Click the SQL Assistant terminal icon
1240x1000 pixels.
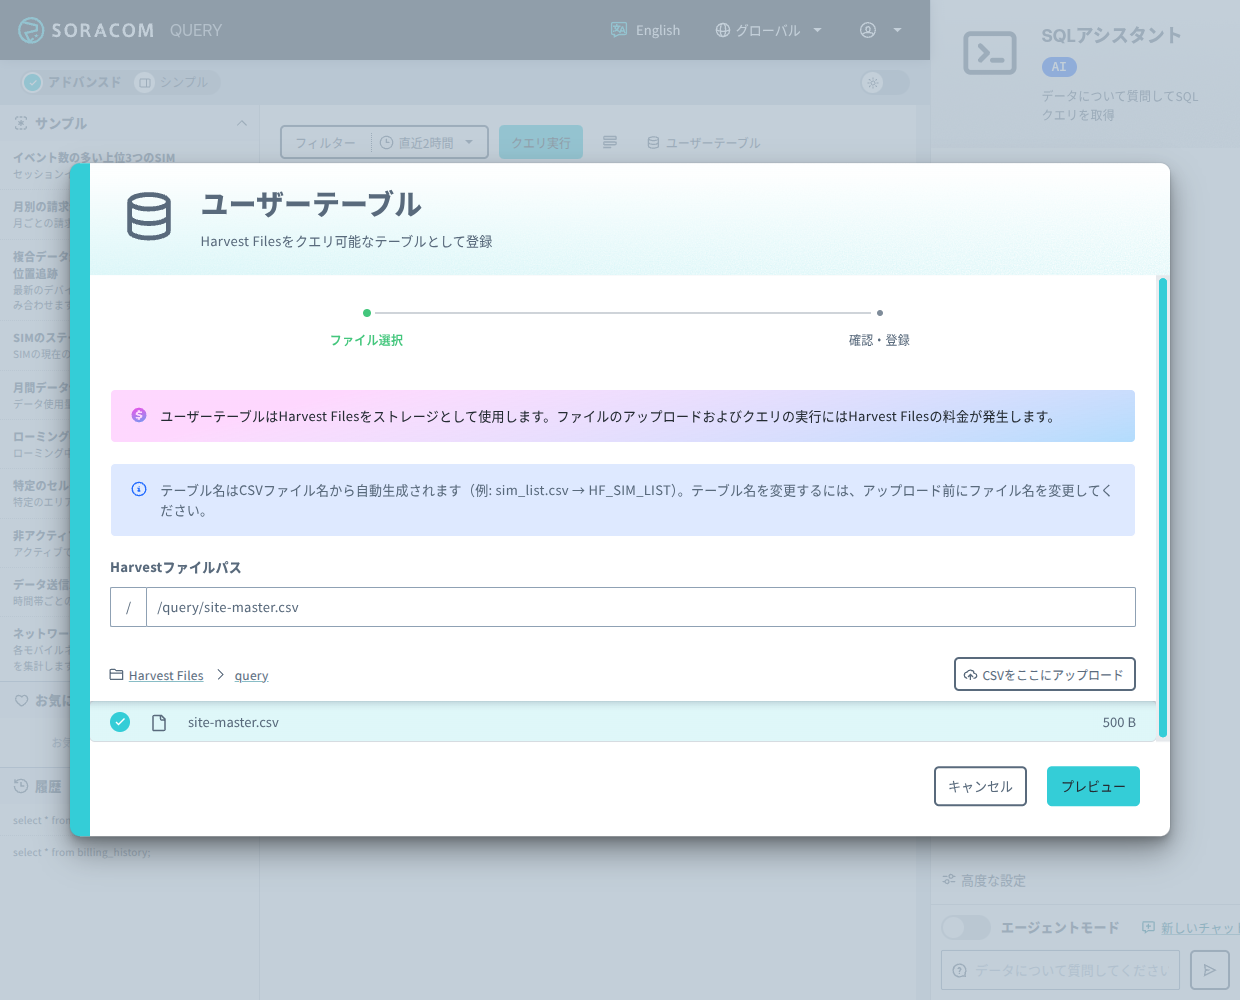[990, 53]
